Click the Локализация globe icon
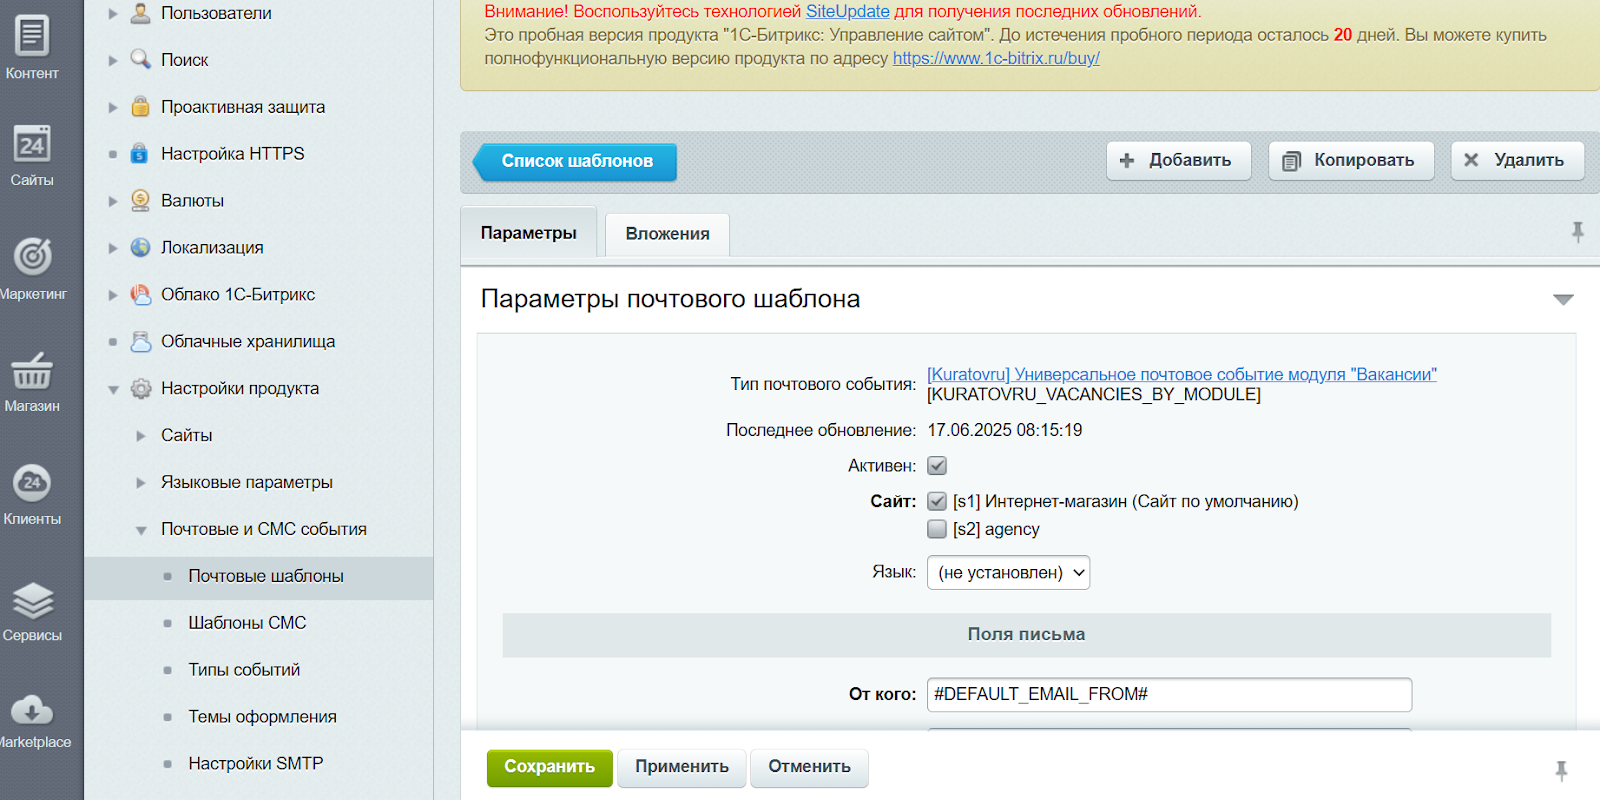The height and width of the screenshot is (800, 1600). click(x=141, y=248)
